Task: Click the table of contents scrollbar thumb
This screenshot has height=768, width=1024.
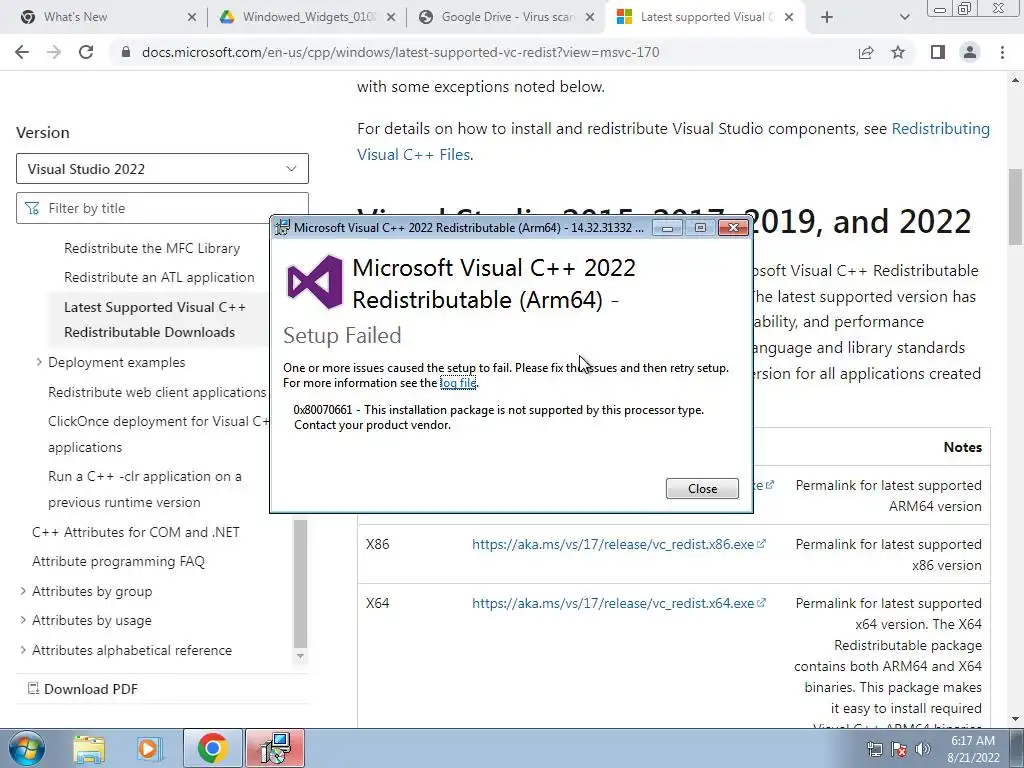Action: click(x=300, y=583)
